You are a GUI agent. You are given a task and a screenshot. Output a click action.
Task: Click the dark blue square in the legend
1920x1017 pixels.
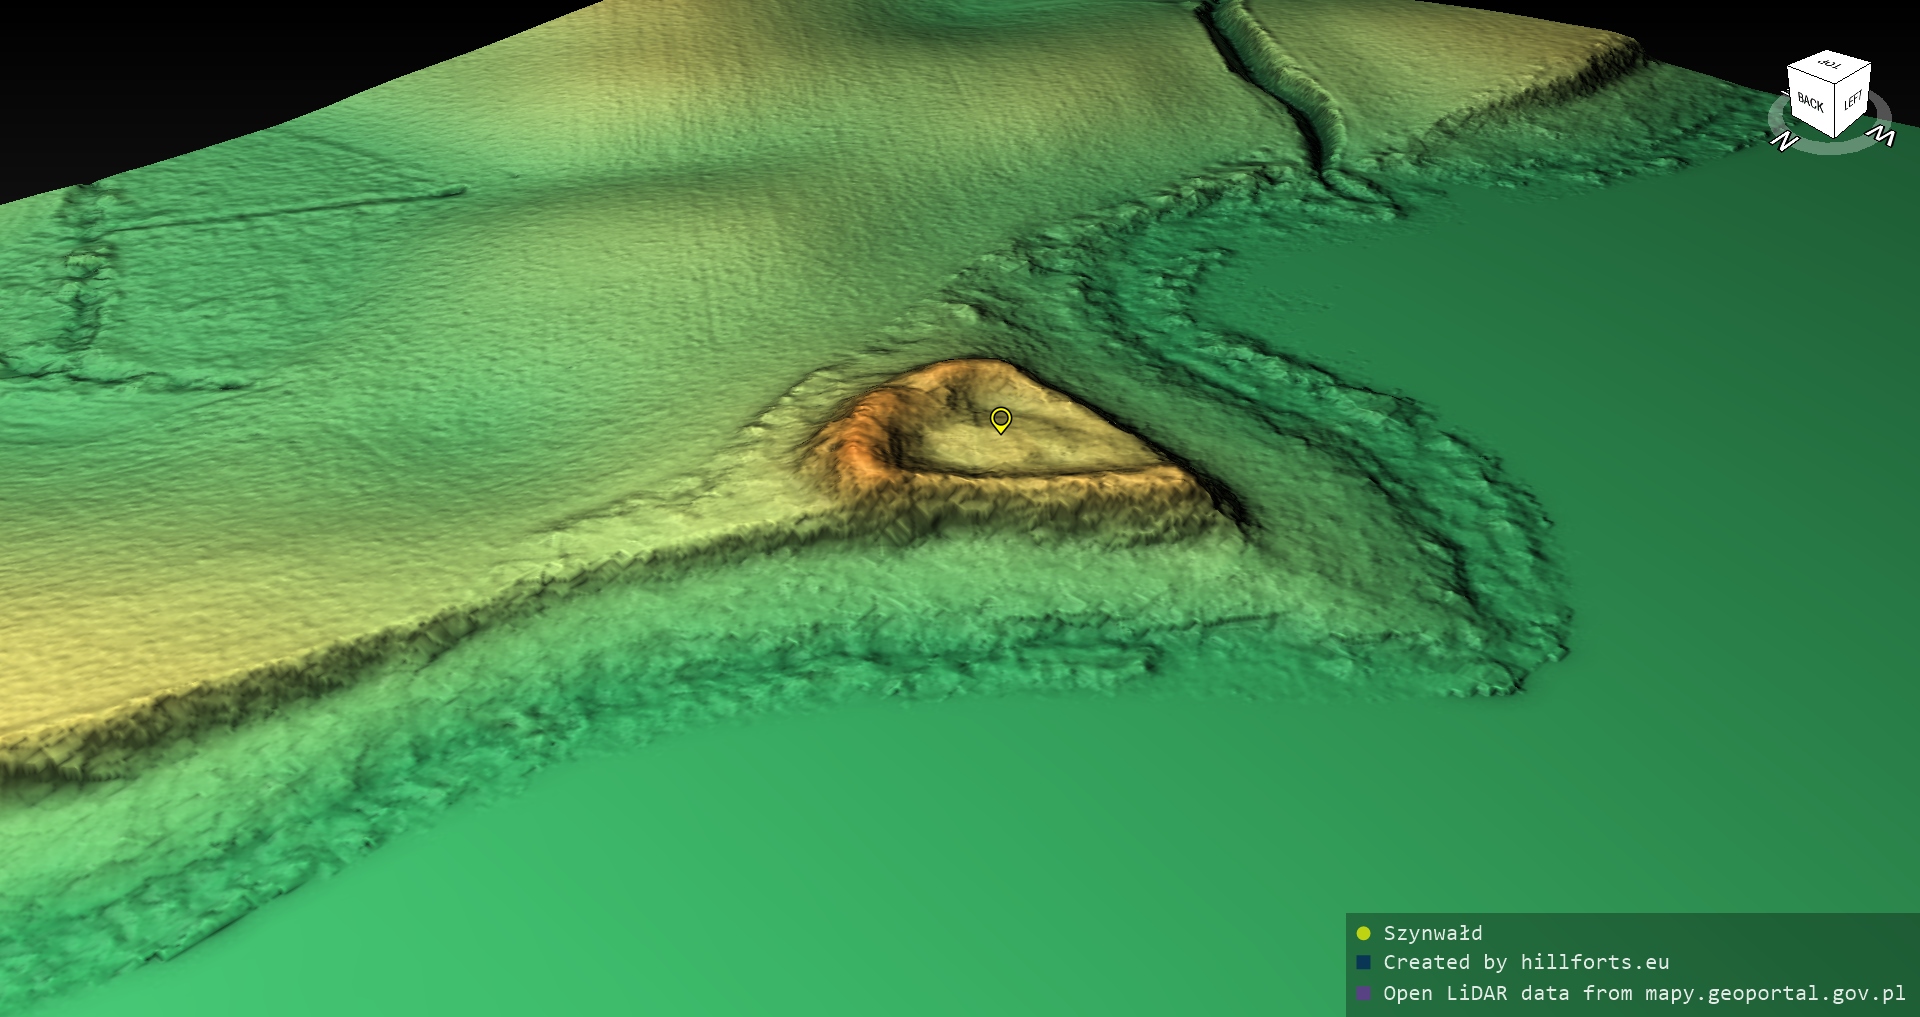click(1363, 963)
